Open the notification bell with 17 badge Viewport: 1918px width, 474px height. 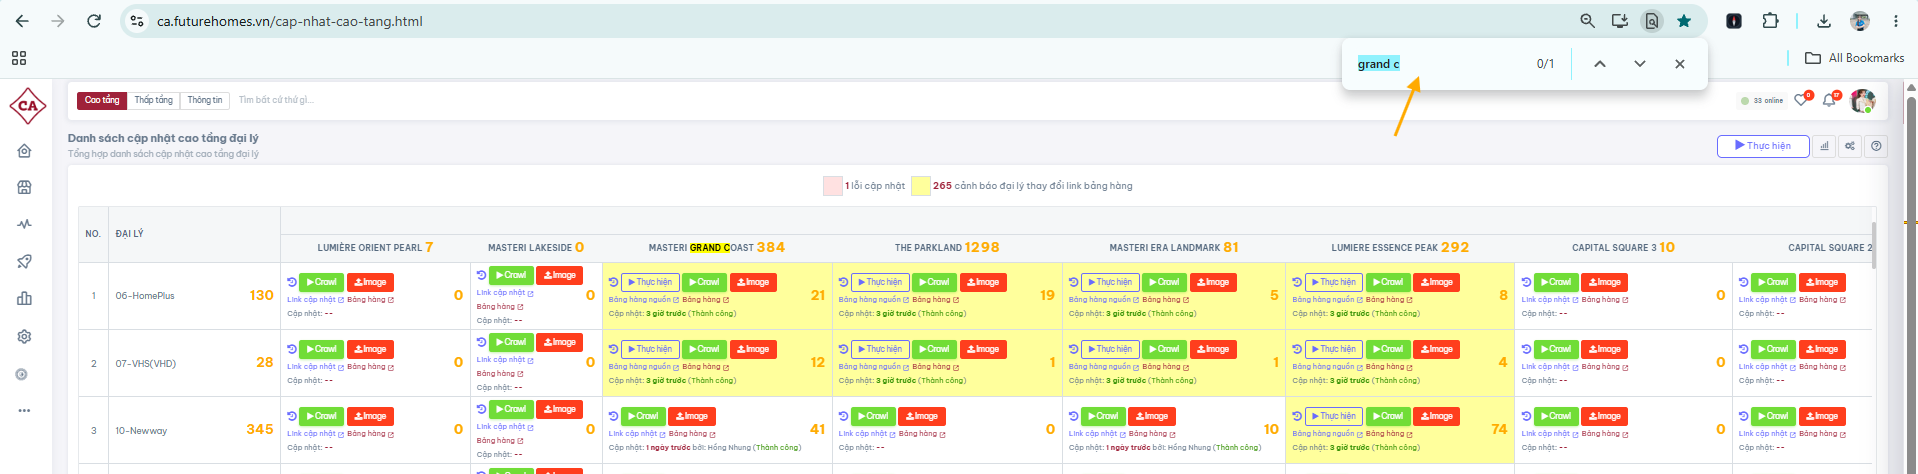point(1829,100)
